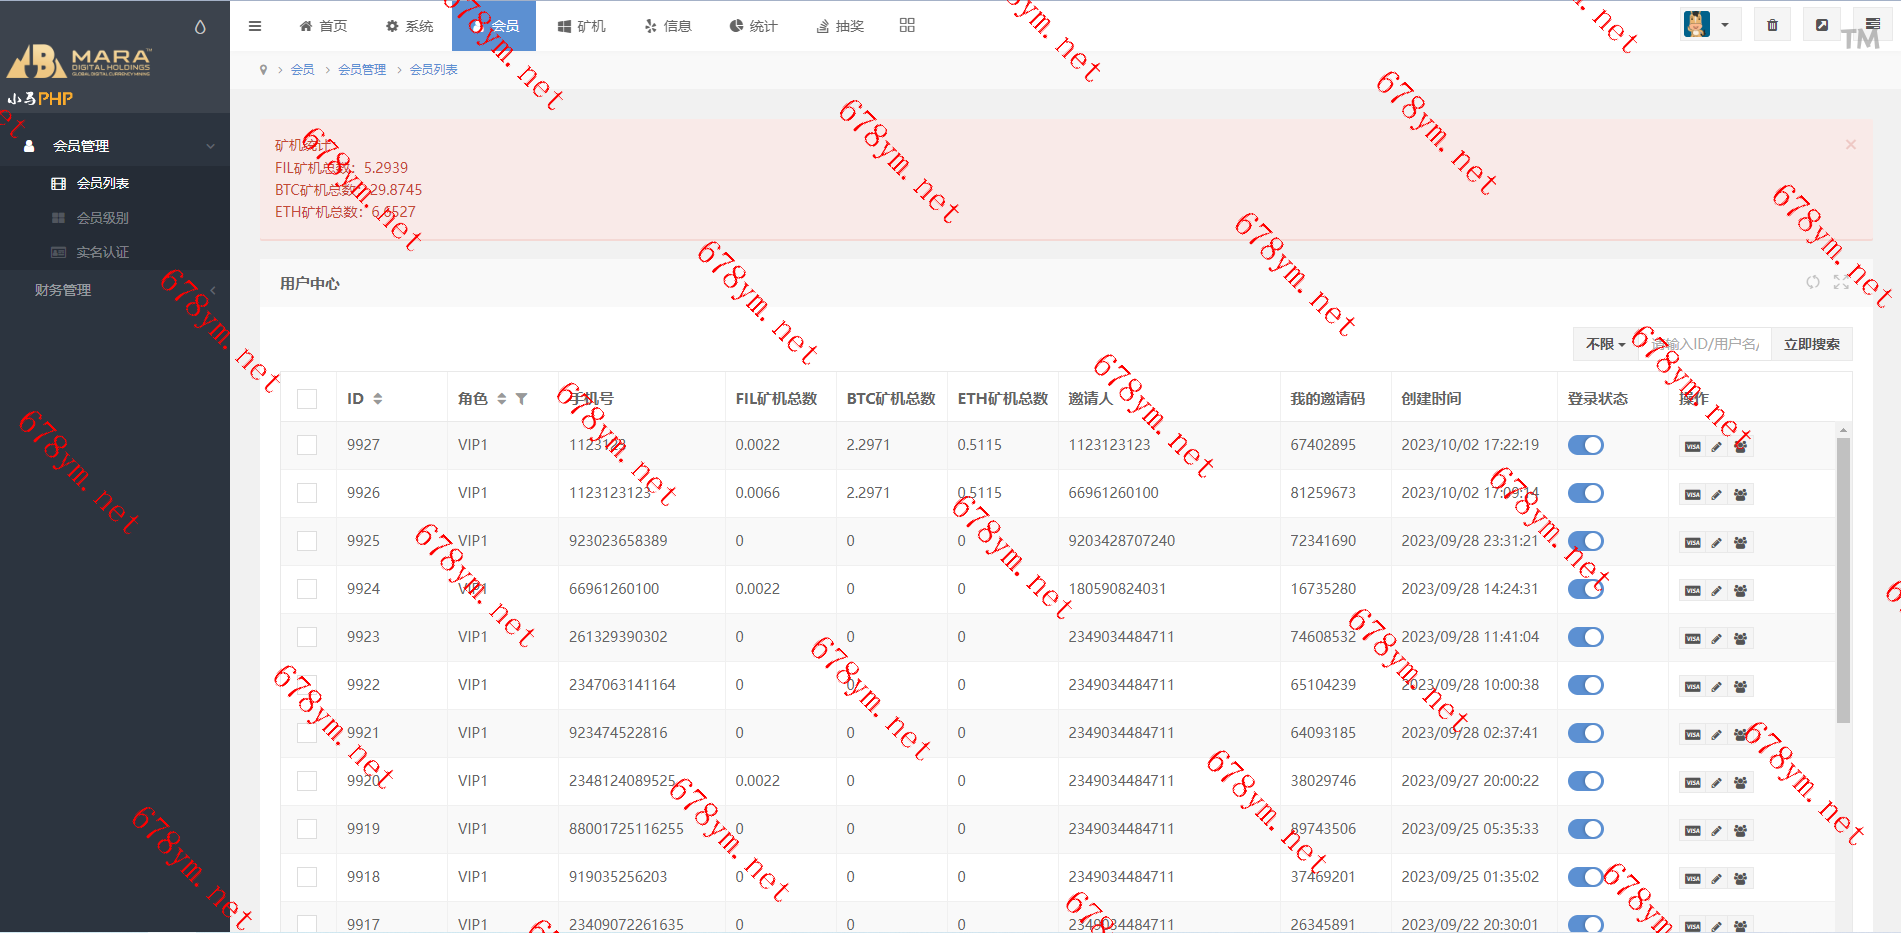Check the checkbox for user 9924 row

click(307, 589)
